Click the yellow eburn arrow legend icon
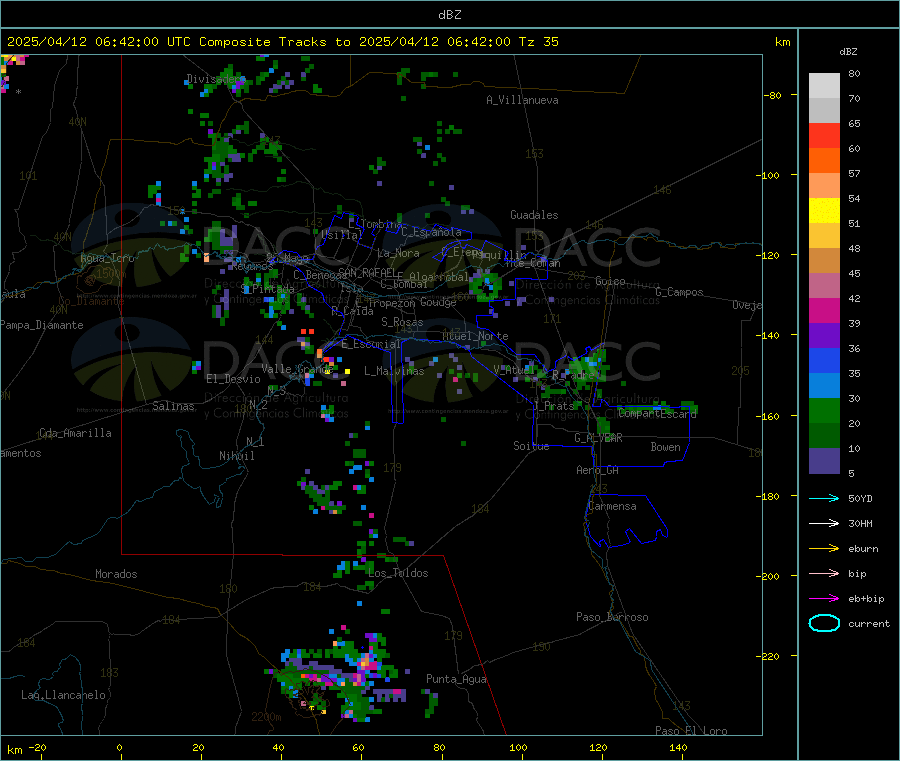This screenshot has height=761, width=900. click(x=824, y=549)
